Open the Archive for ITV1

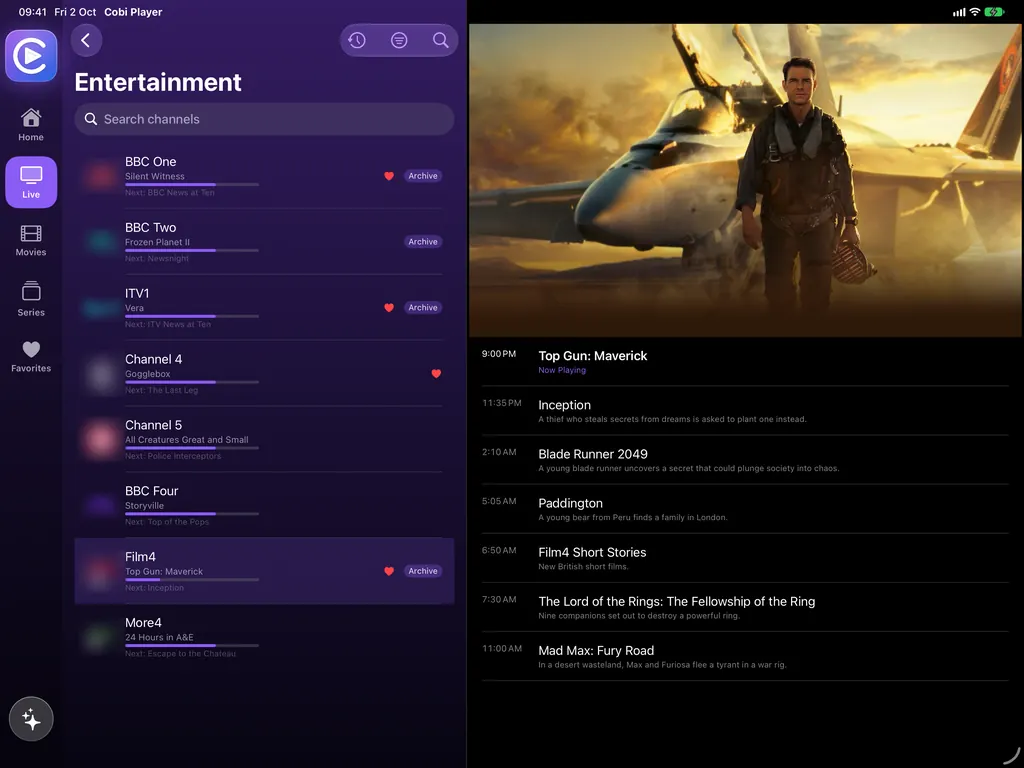423,308
